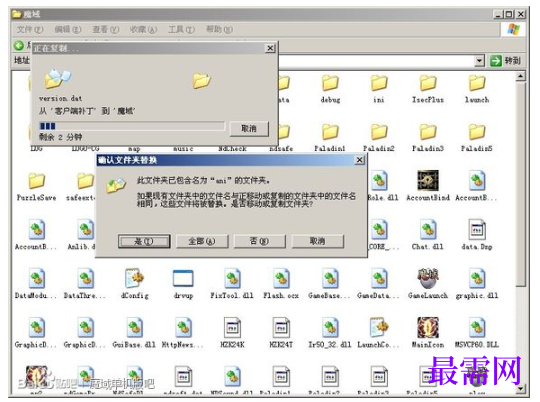
Task: Click the ndsafe folder label
Action: pos(281,149)
